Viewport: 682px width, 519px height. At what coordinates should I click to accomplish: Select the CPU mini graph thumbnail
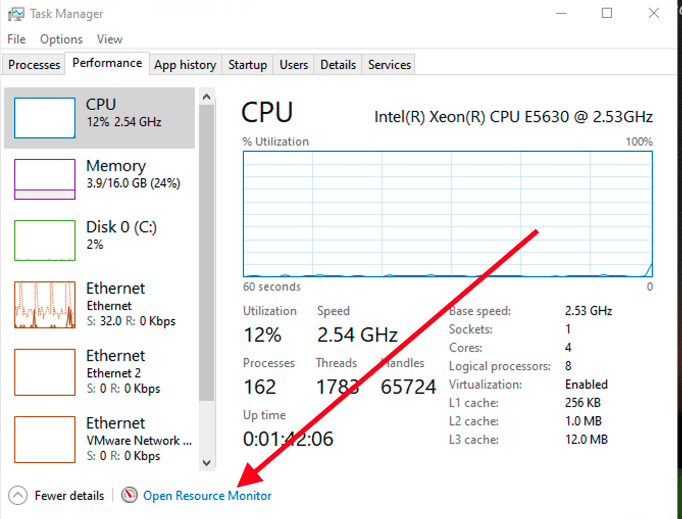coord(44,117)
